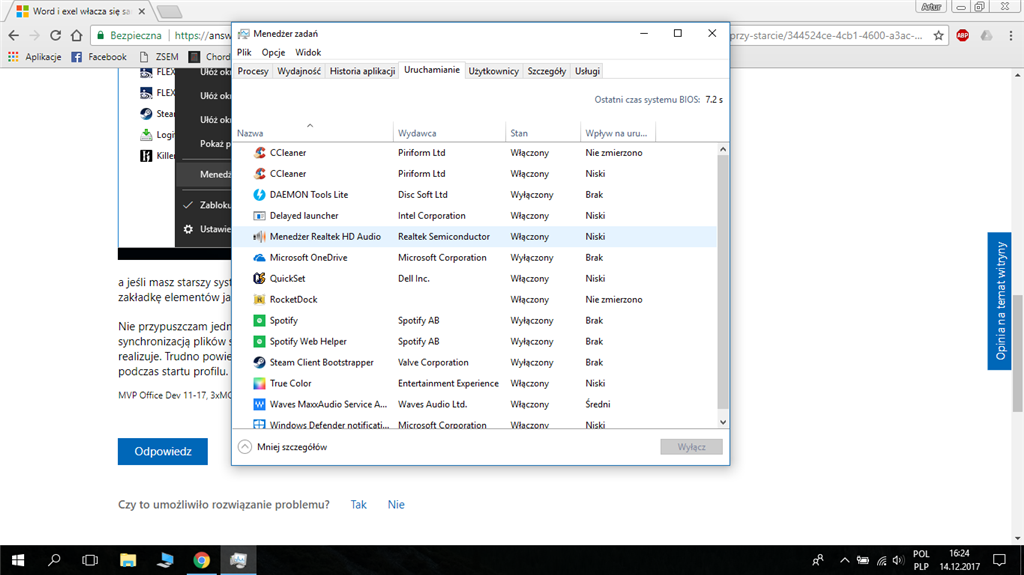Open File Explorer from taskbar
The width and height of the screenshot is (1024, 575).
pyautogui.click(x=128, y=560)
